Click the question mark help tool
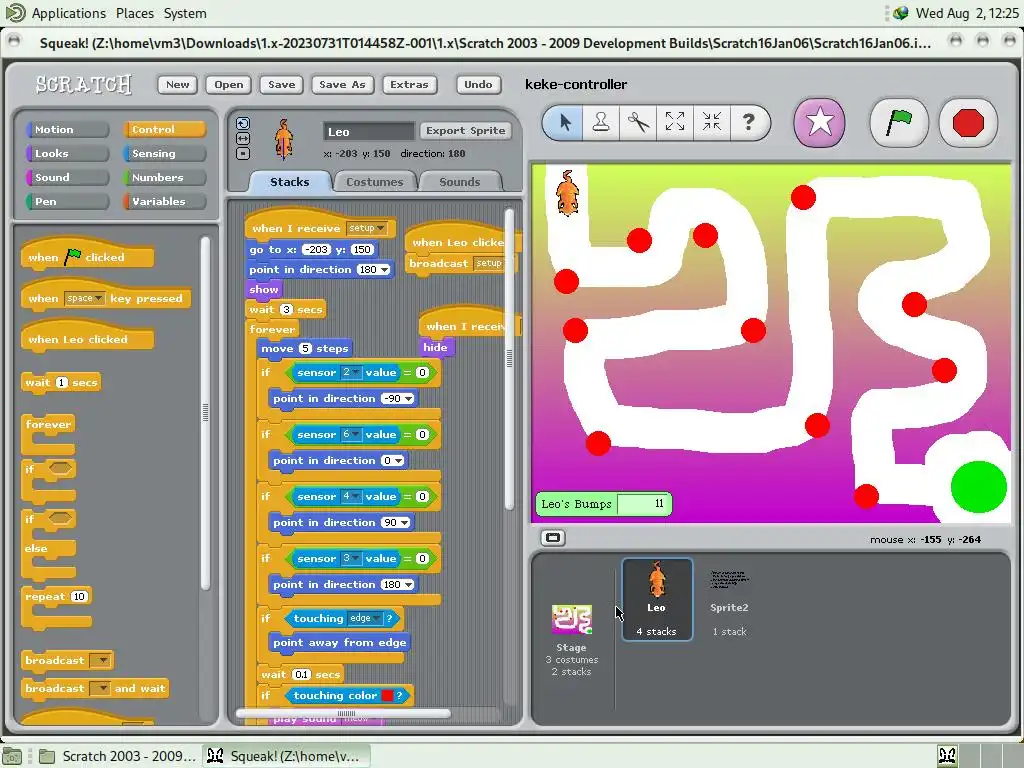 [748, 122]
